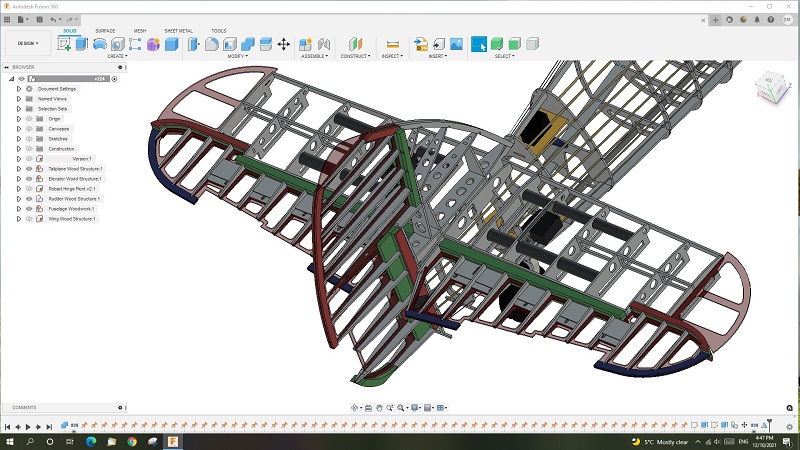The width and height of the screenshot is (800, 450).
Task: Open the MODIFY menu label
Action: pos(238,56)
